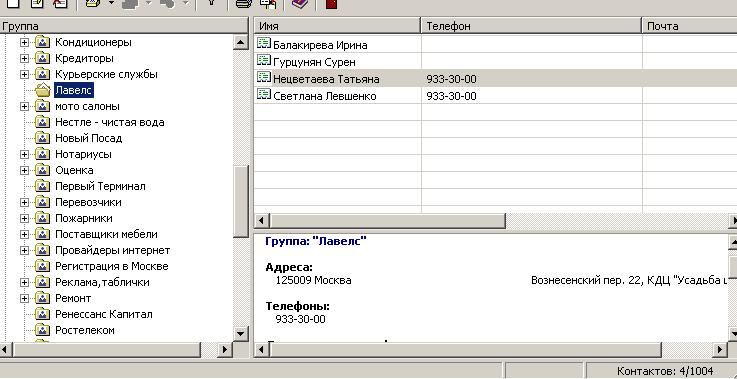Select contact Светлана Левшенко in the list
The image size is (737, 379).
(324, 96)
